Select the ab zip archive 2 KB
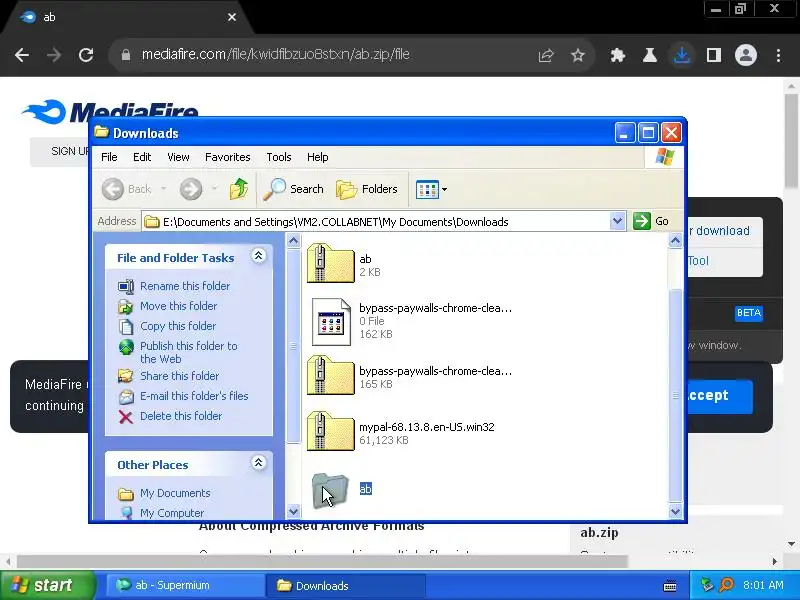Image resolution: width=800 pixels, height=600 pixels. coord(331,264)
